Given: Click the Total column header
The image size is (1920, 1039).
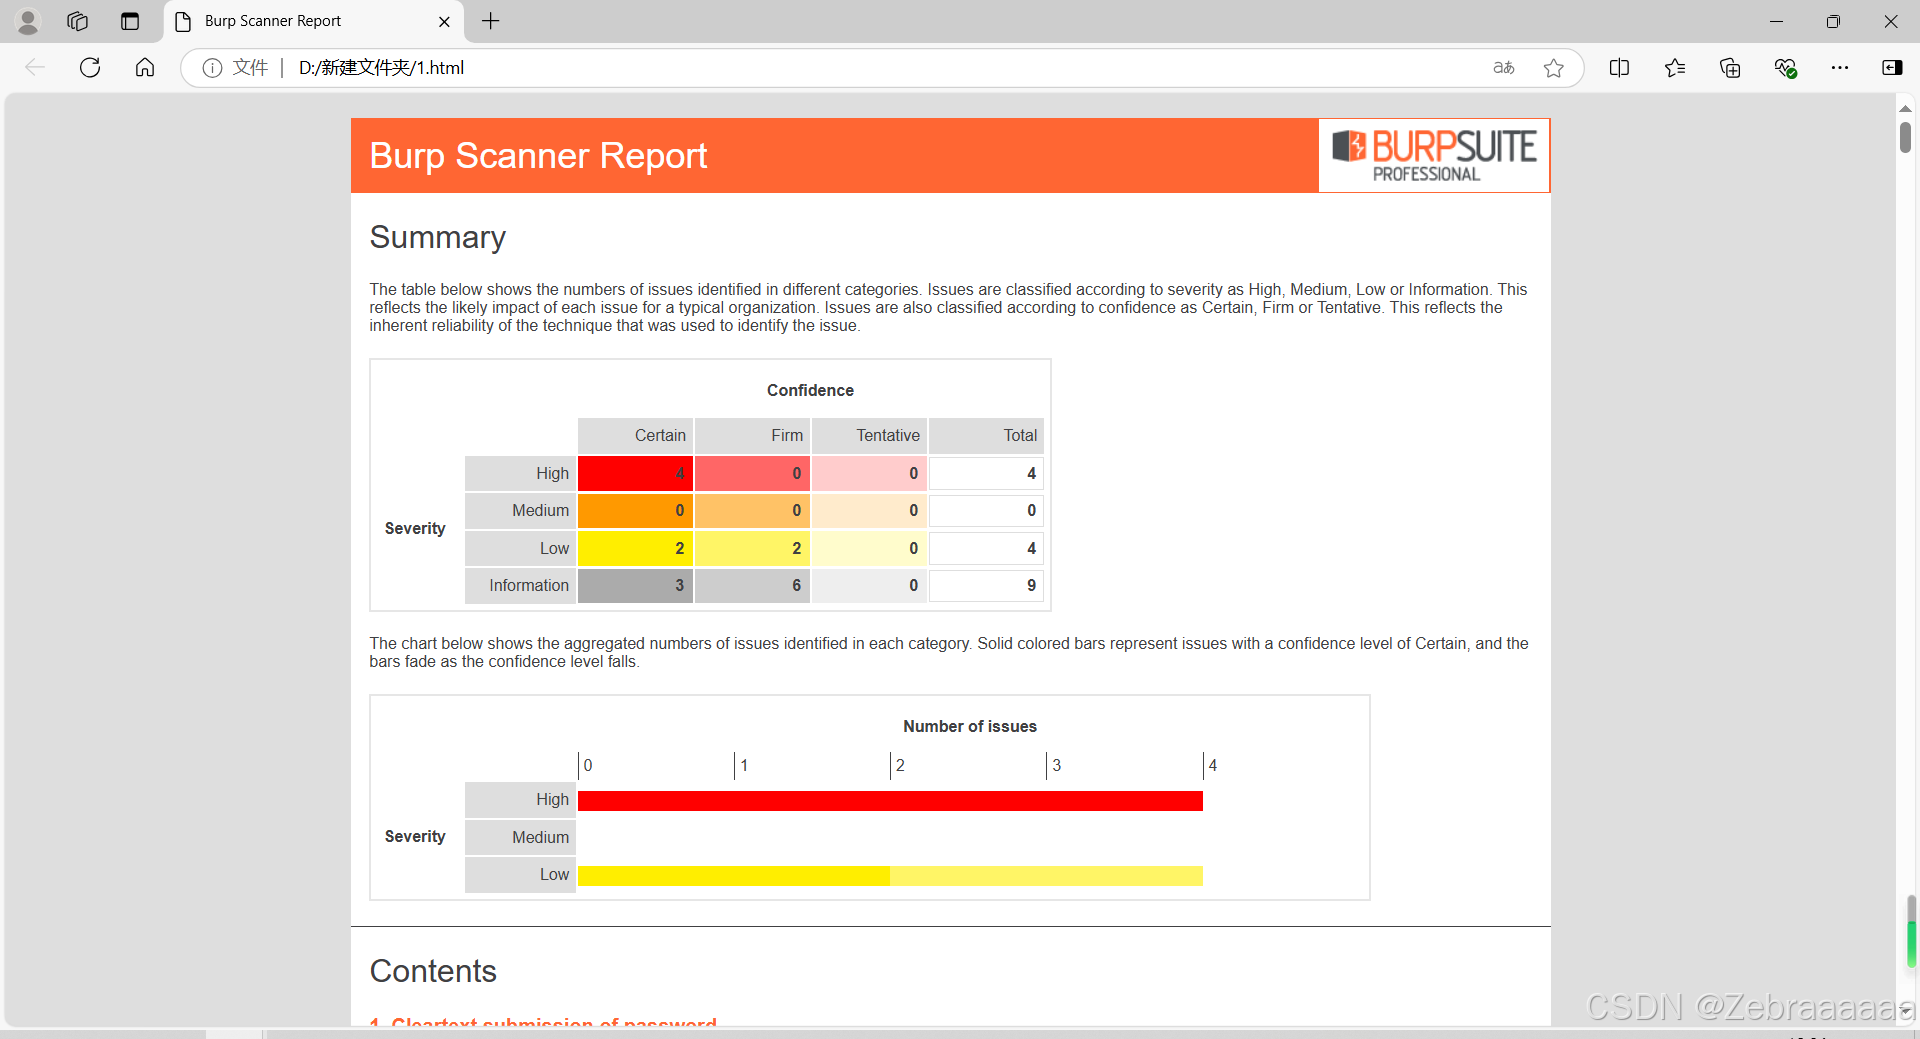Looking at the screenshot, I should pyautogui.click(x=986, y=435).
